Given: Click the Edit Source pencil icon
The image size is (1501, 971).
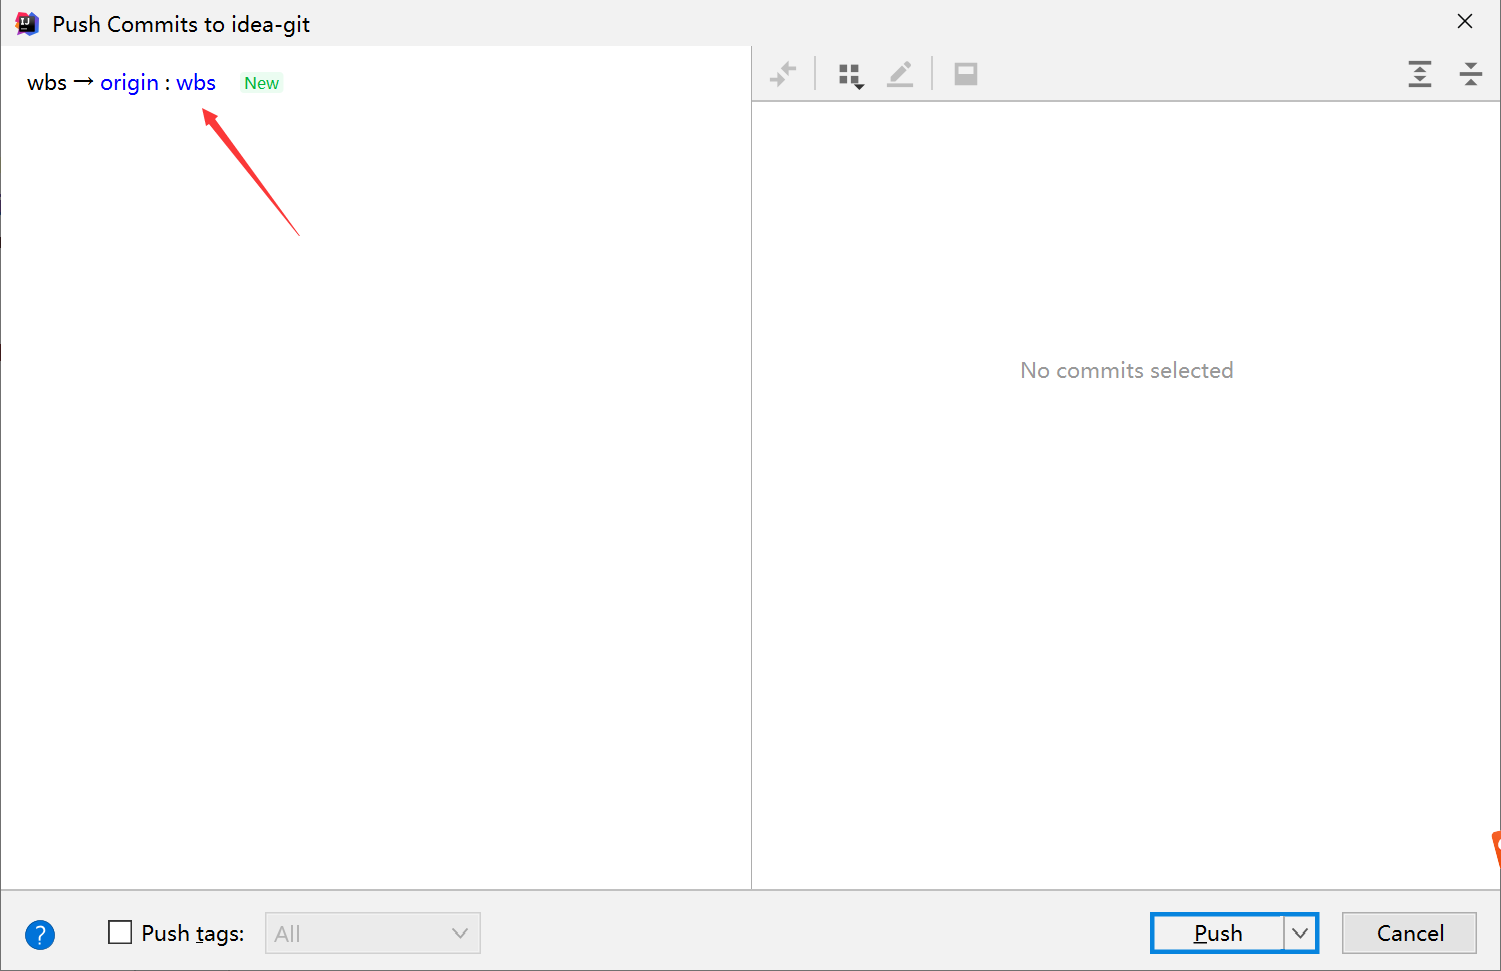Looking at the screenshot, I should 900,74.
